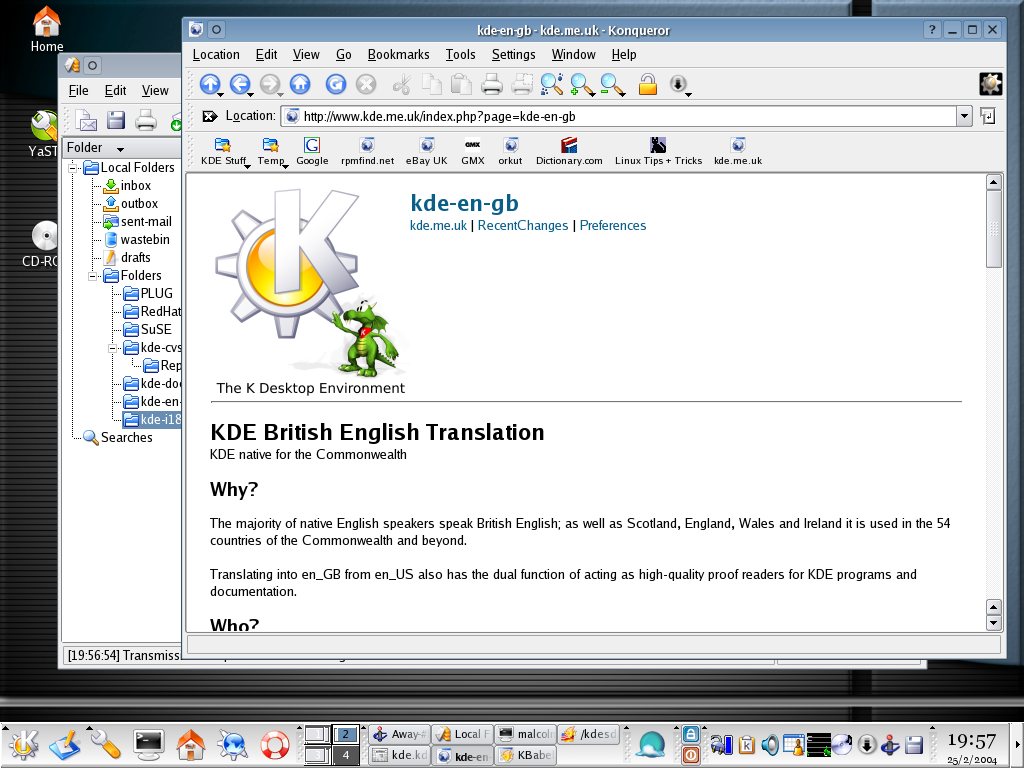This screenshot has height=768, width=1024.
Task: Open the GMX bookmark
Action: tap(473, 152)
